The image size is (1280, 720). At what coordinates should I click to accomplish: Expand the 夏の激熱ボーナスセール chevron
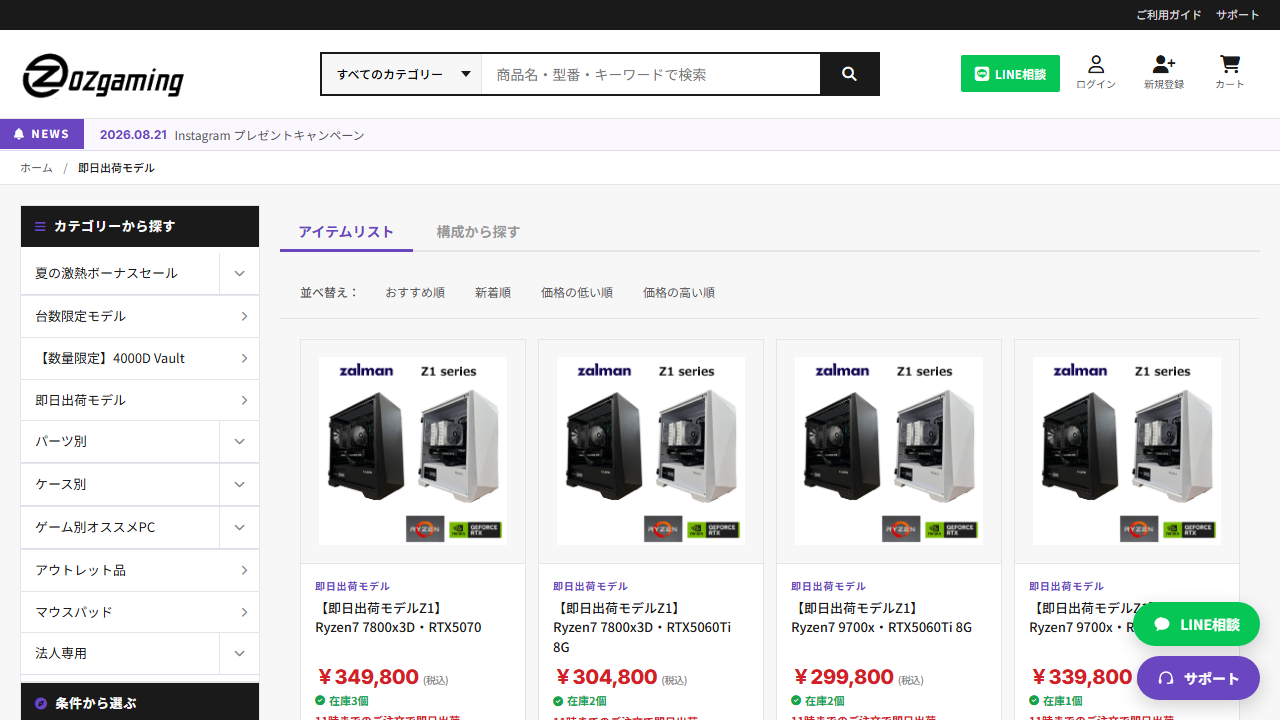pos(239,273)
